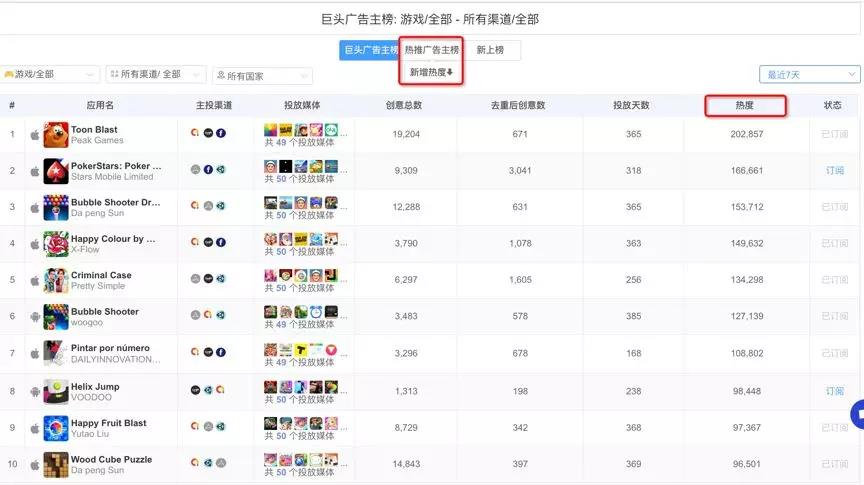Click the Android platform icon in Helix Jump row
The width and height of the screenshot is (864, 485).
click(35, 391)
